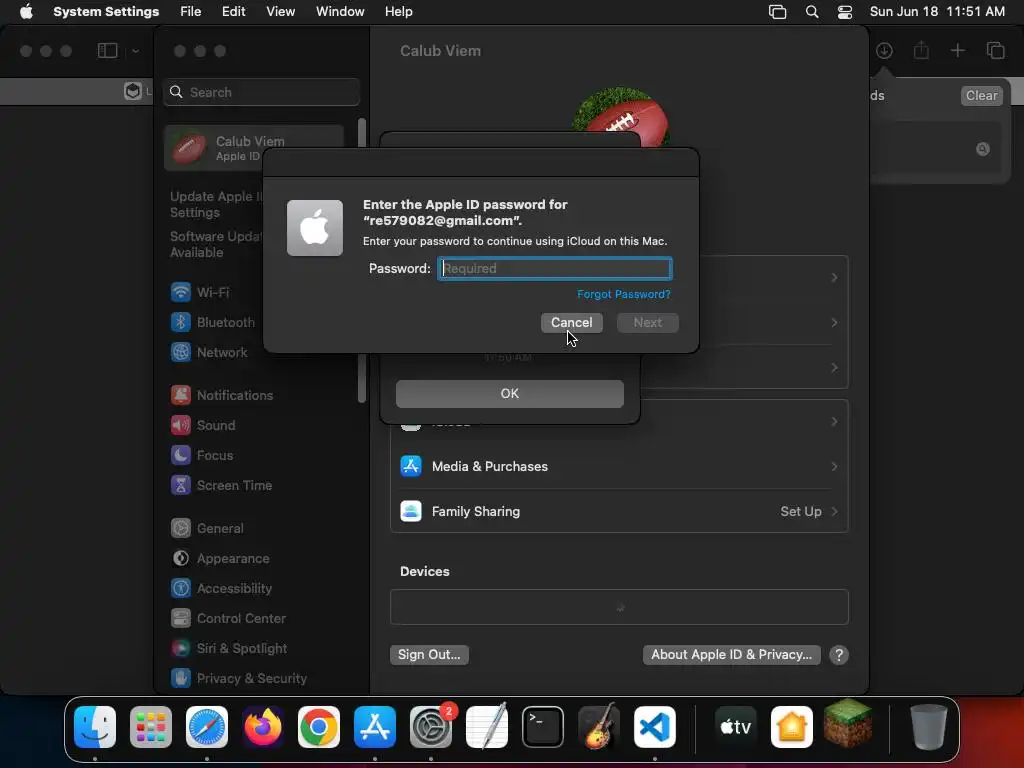Open Appearance settings
Viewport: 1024px width, 768px height.
click(x=220, y=558)
